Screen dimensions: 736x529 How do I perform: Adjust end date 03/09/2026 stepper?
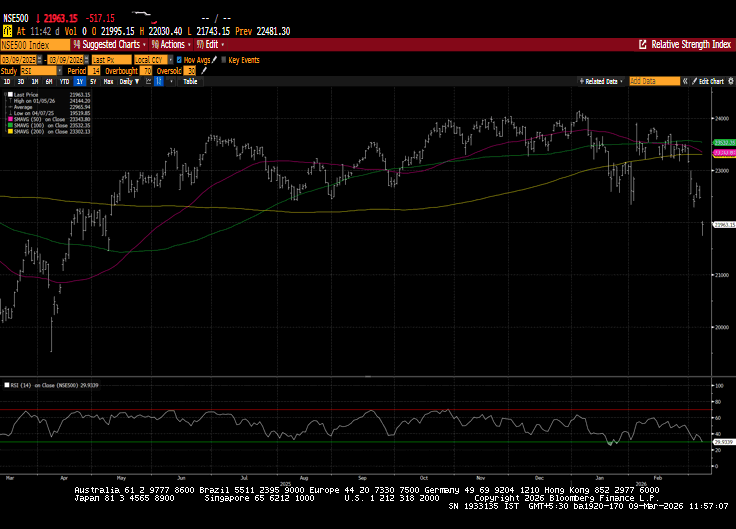click(86, 60)
